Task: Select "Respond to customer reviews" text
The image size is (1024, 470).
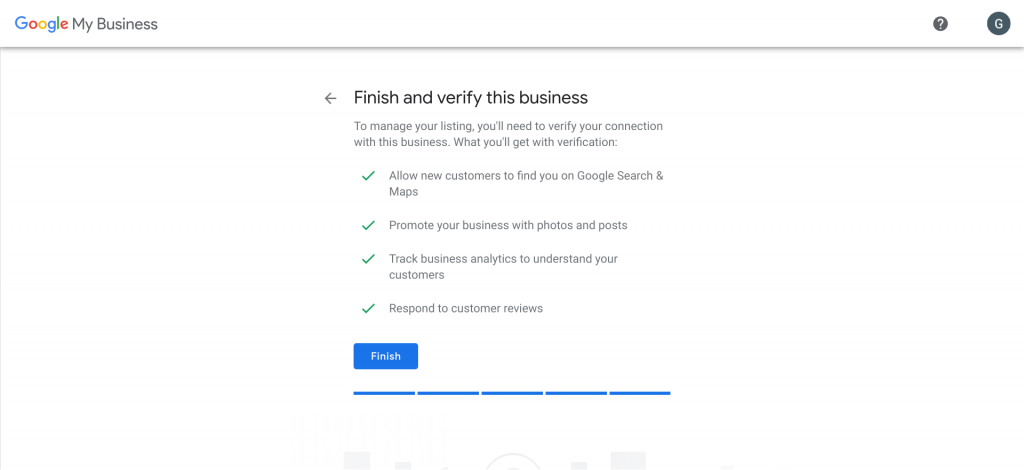Action: pos(466,308)
